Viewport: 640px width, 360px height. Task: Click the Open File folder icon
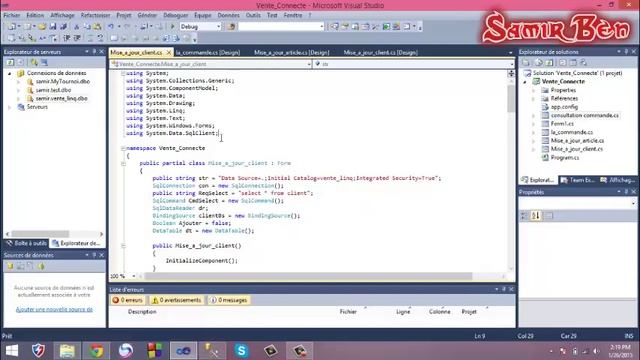[x=42, y=27]
